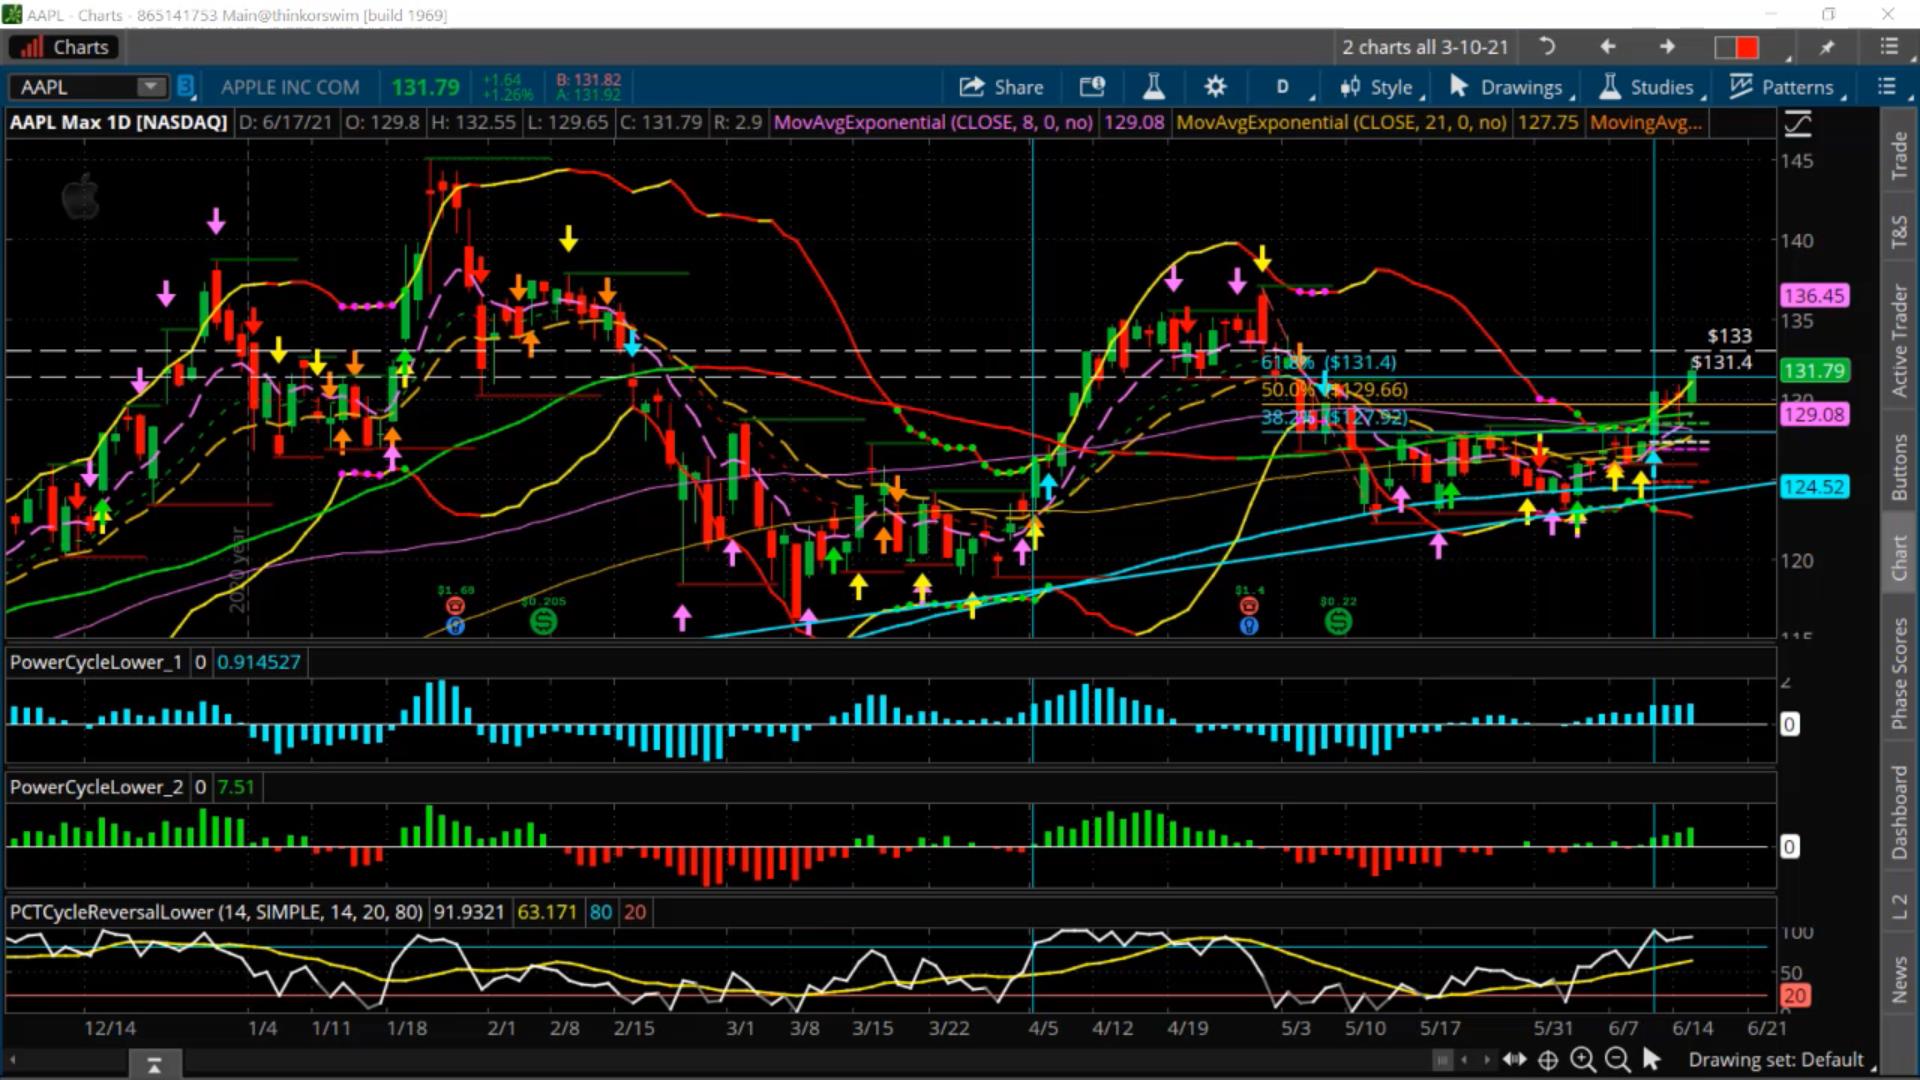This screenshot has width=1920, height=1080.
Task: Click the '2 charts all 3-10-21' workspace label
Action: coord(1425,47)
